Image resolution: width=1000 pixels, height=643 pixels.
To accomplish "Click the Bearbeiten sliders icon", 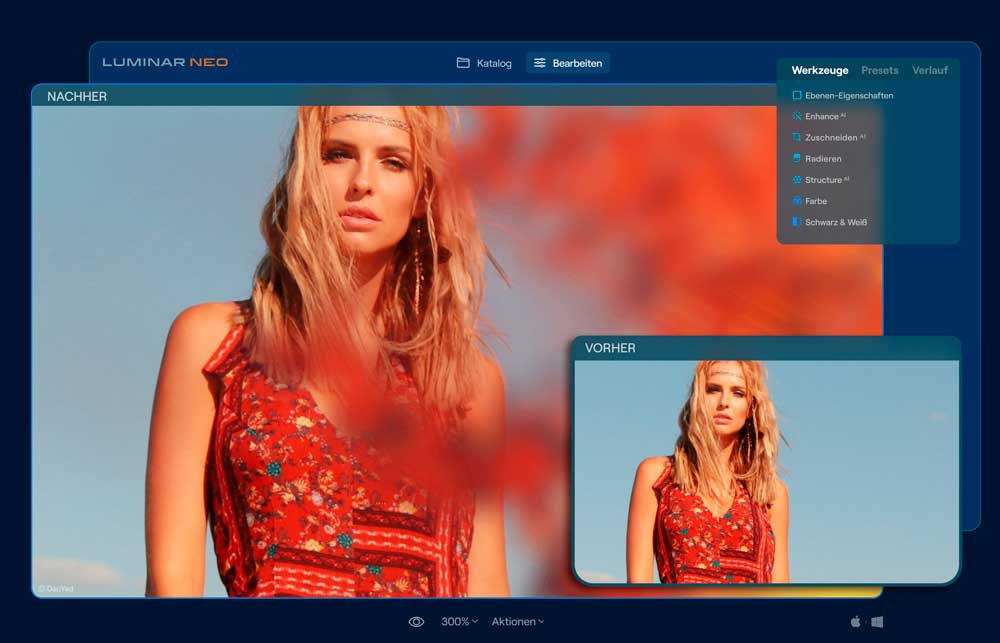I will [540, 63].
